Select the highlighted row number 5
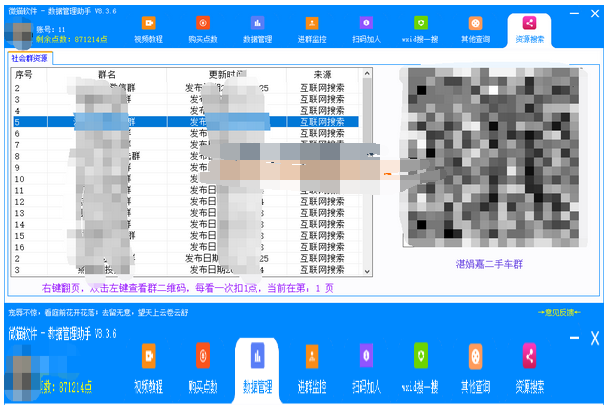This screenshot has height=405, width=609. click(18, 121)
